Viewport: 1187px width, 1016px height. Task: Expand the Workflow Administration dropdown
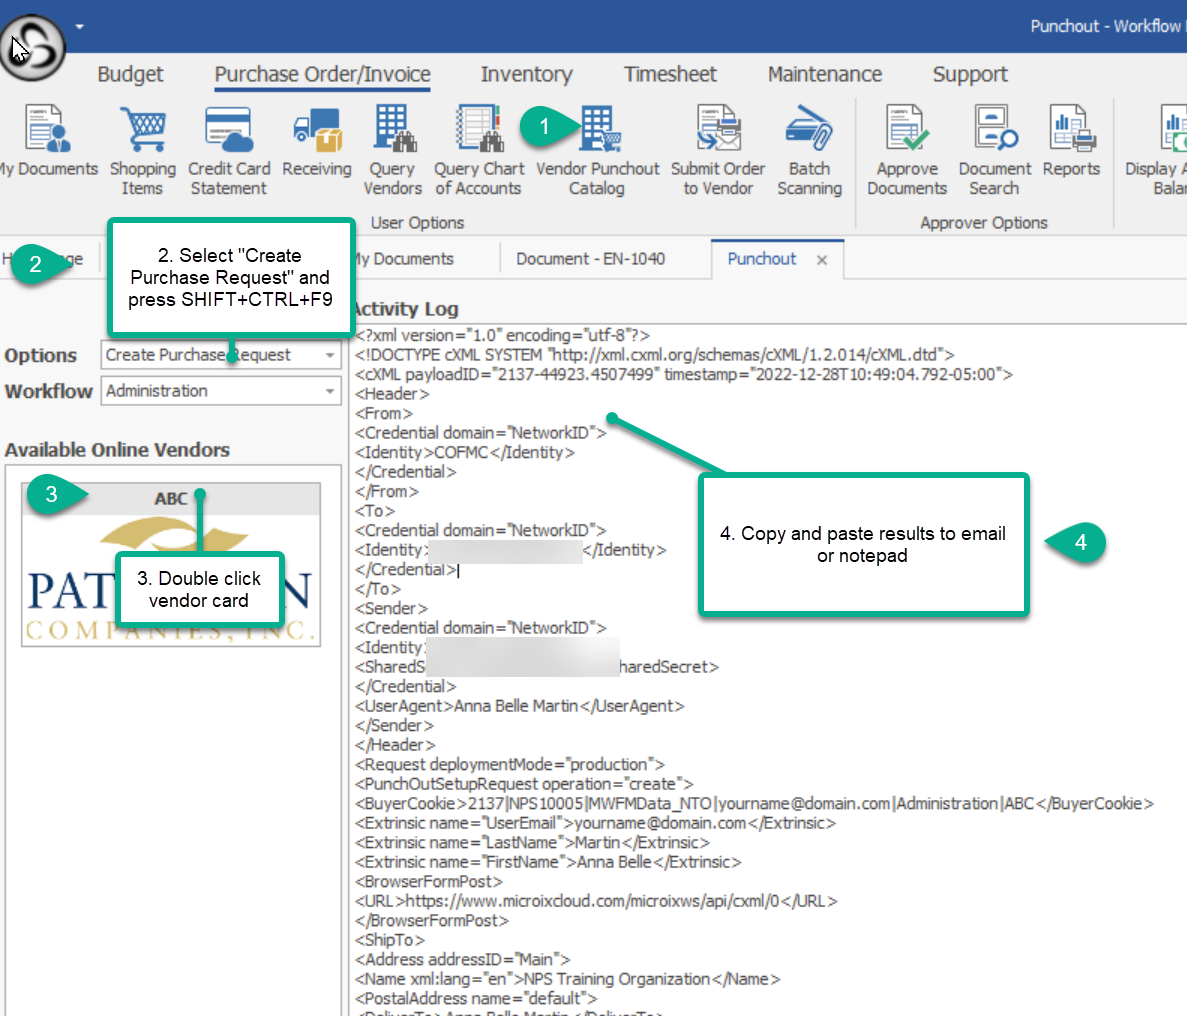click(x=330, y=391)
